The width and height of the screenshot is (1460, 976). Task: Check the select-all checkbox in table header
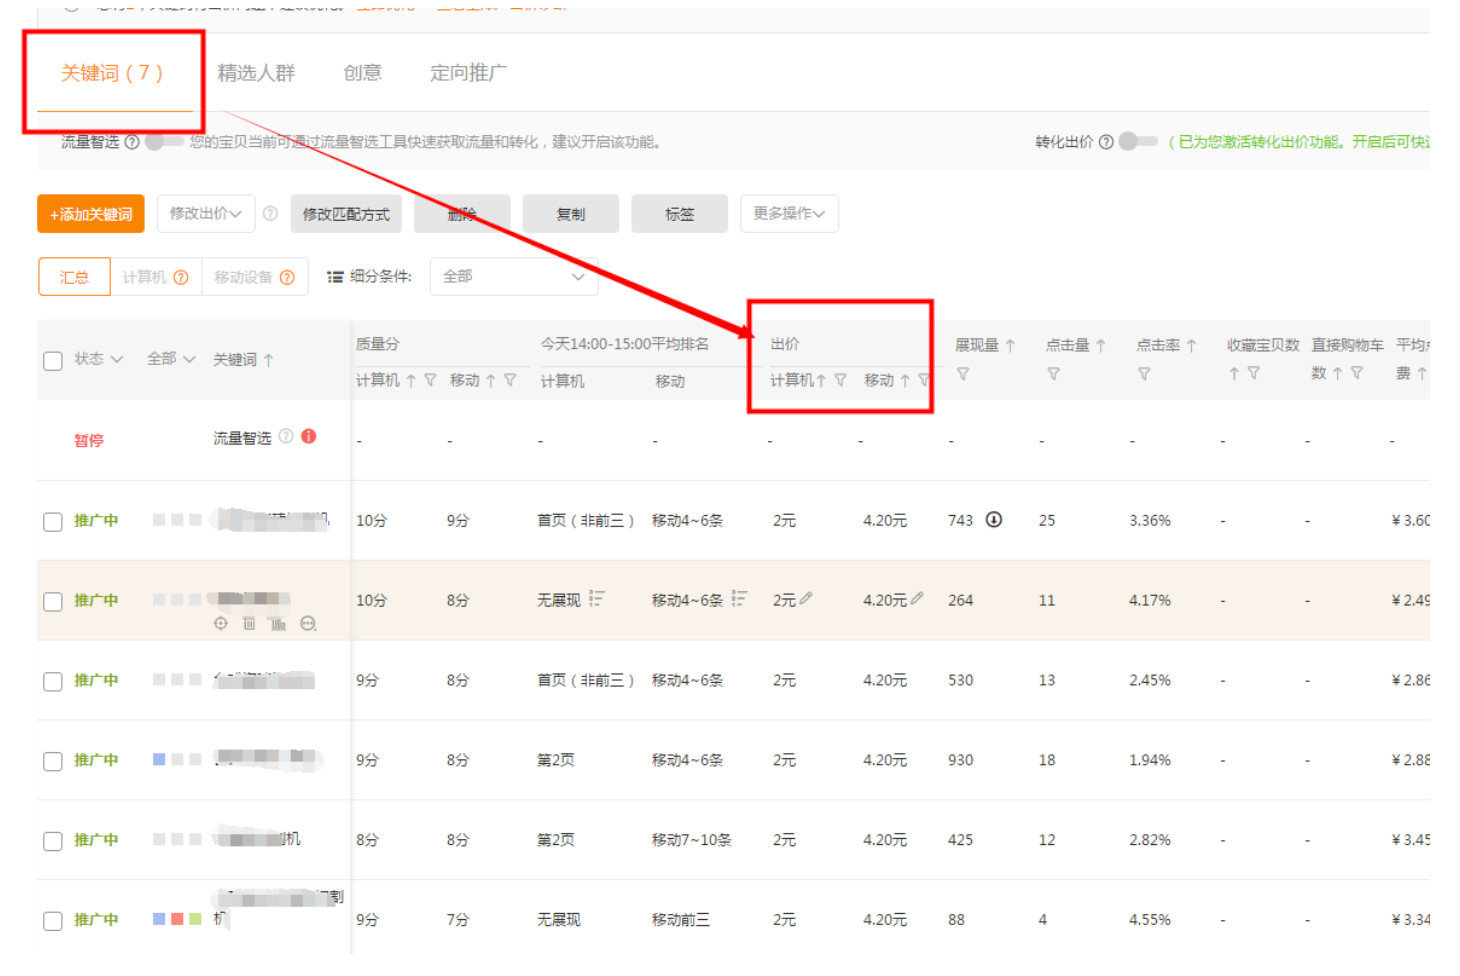click(x=53, y=361)
